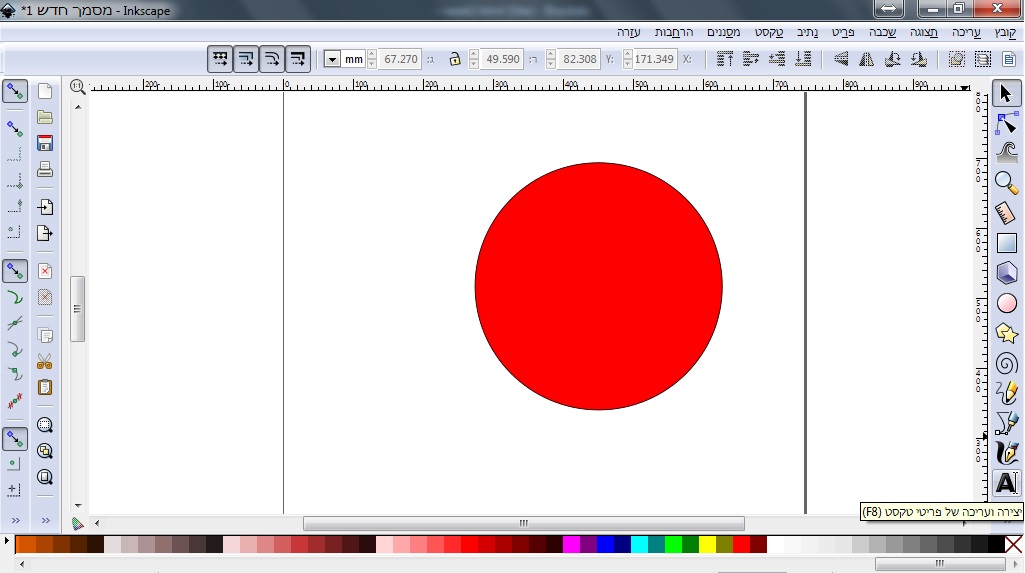Toggle snap to other points
This screenshot has width=1025, height=573.
tap(14, 439)
